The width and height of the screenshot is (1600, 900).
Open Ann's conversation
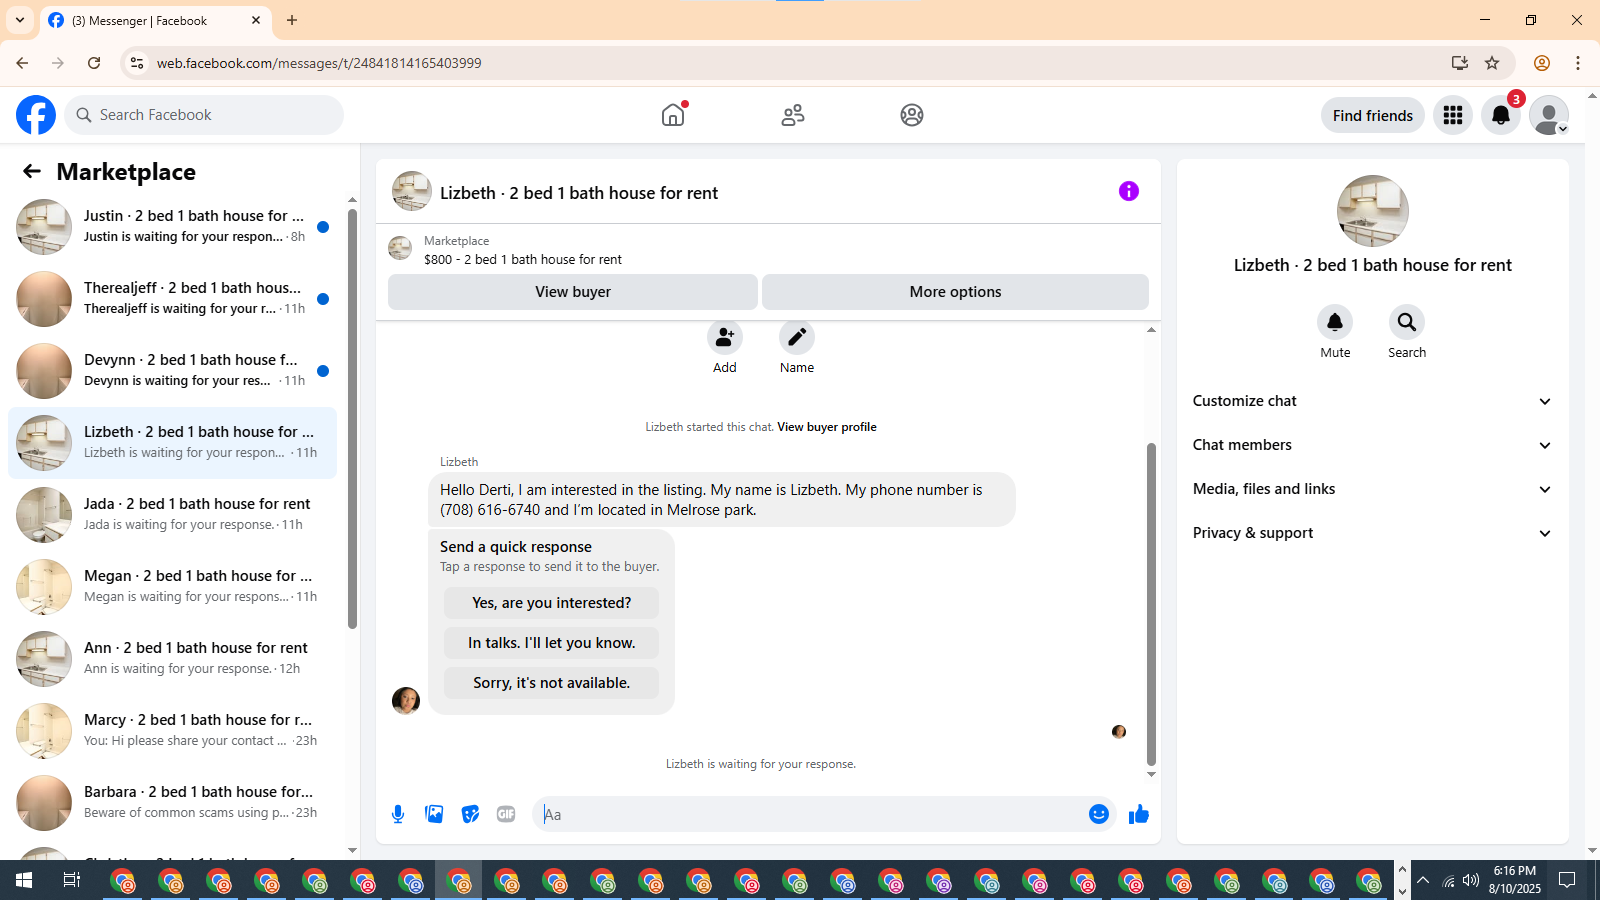(173, 659)
